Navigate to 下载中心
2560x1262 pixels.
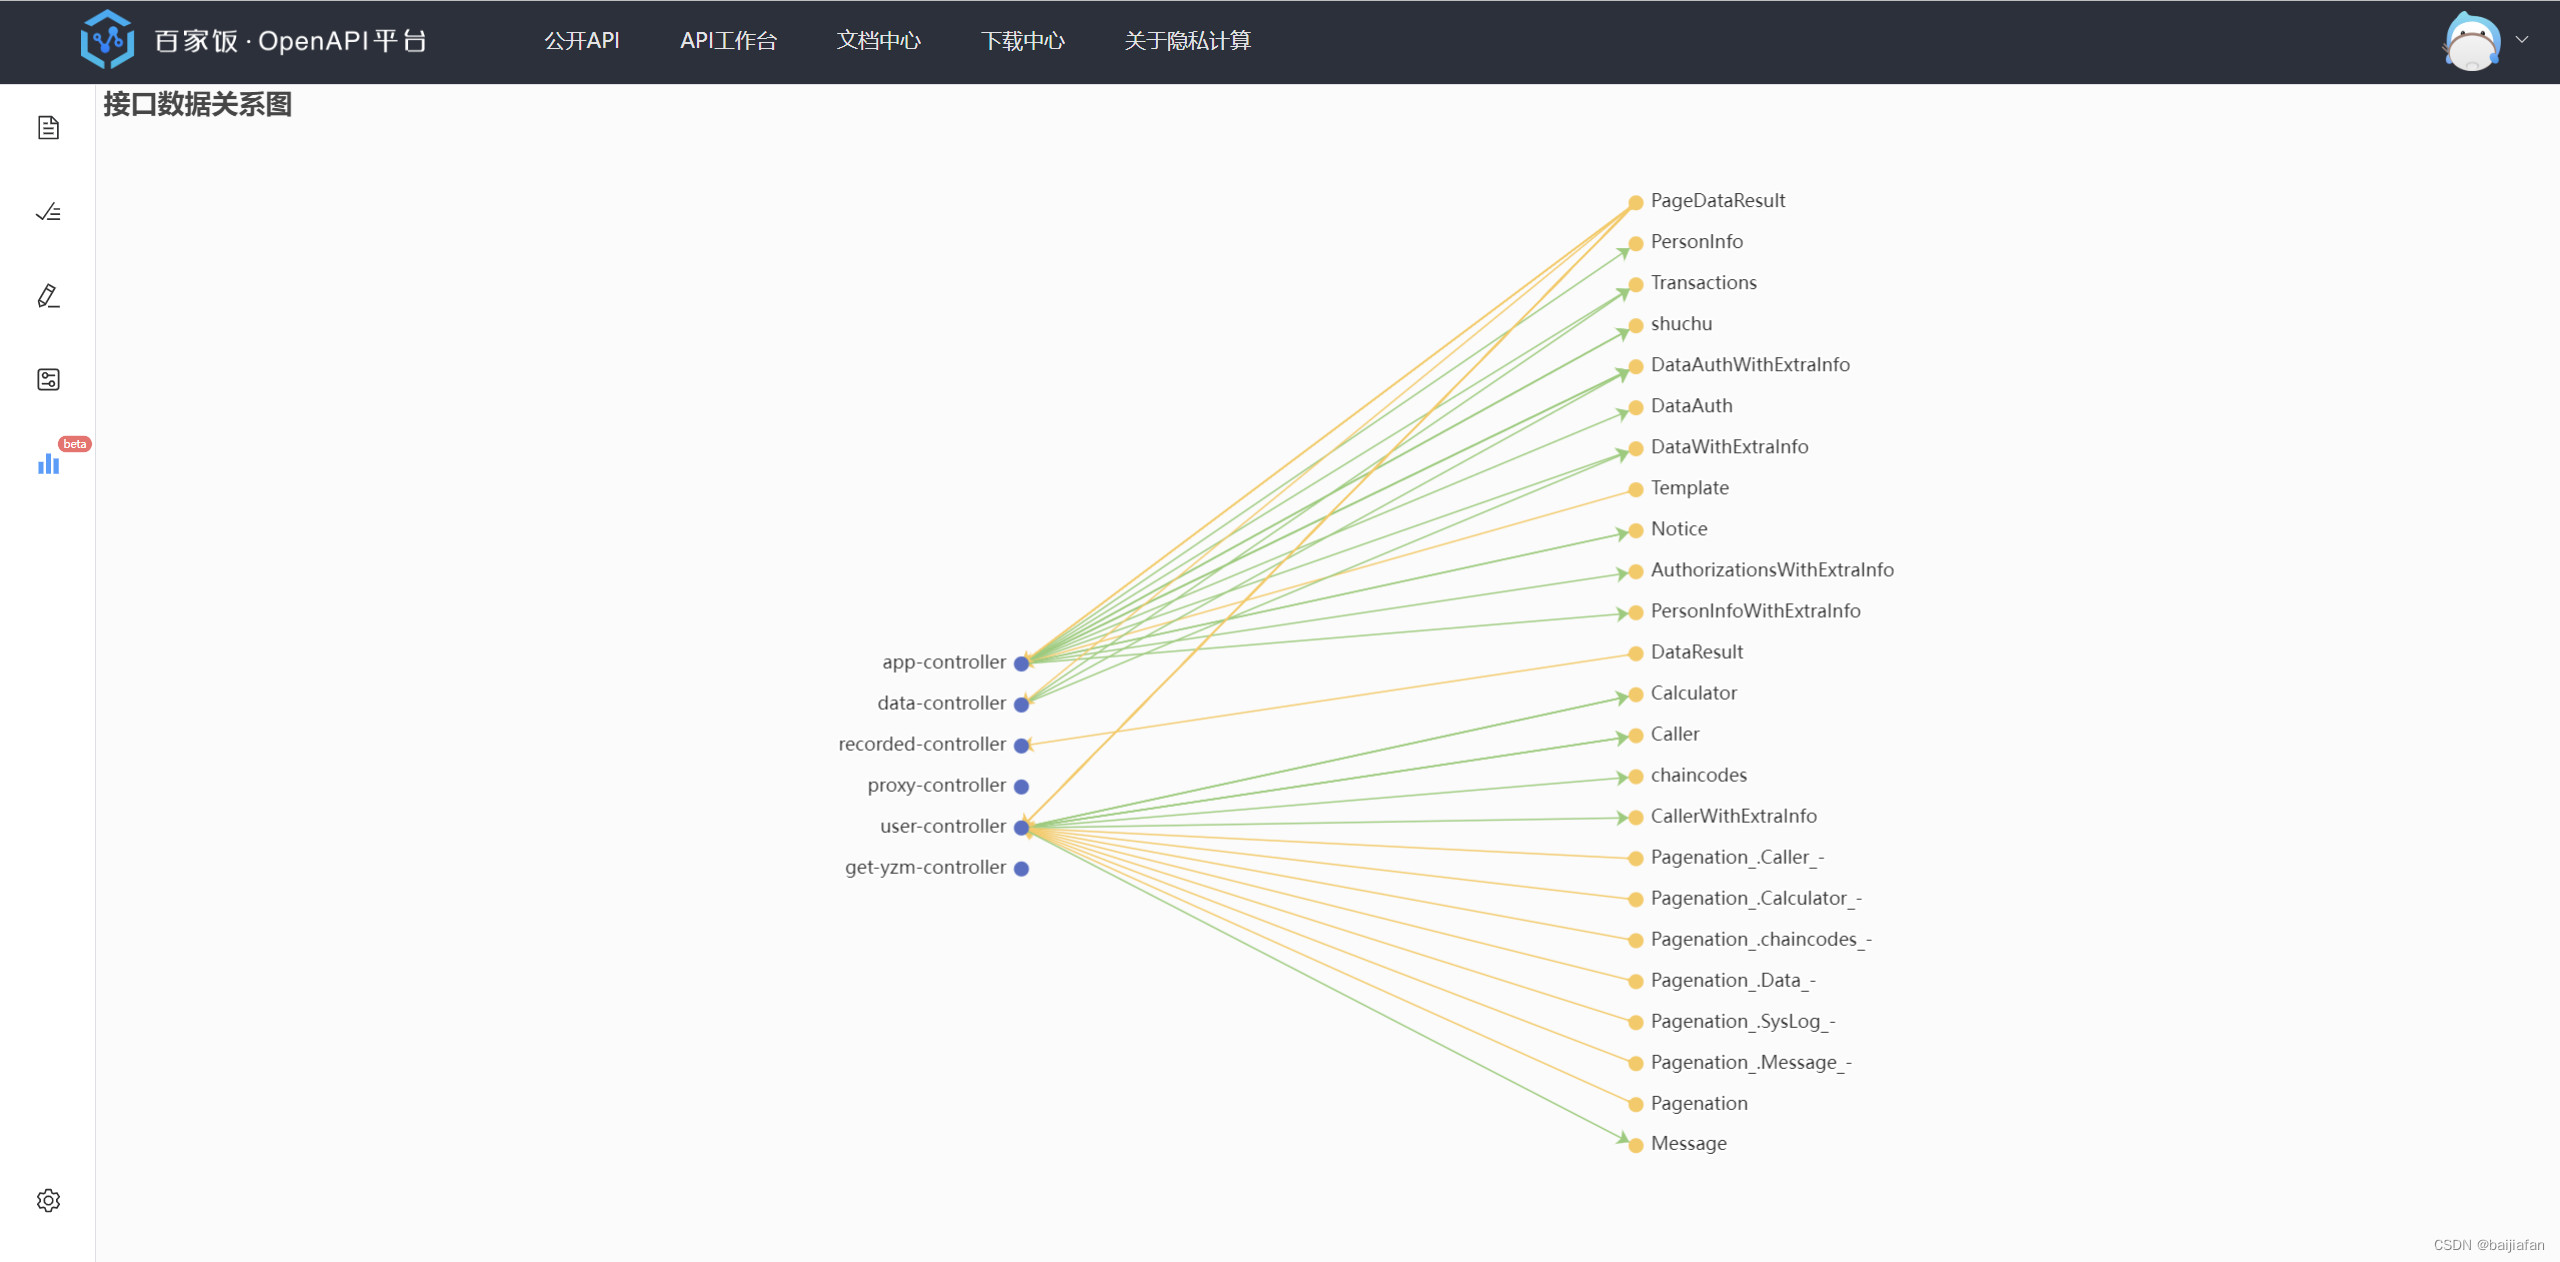click(1022, 41)
